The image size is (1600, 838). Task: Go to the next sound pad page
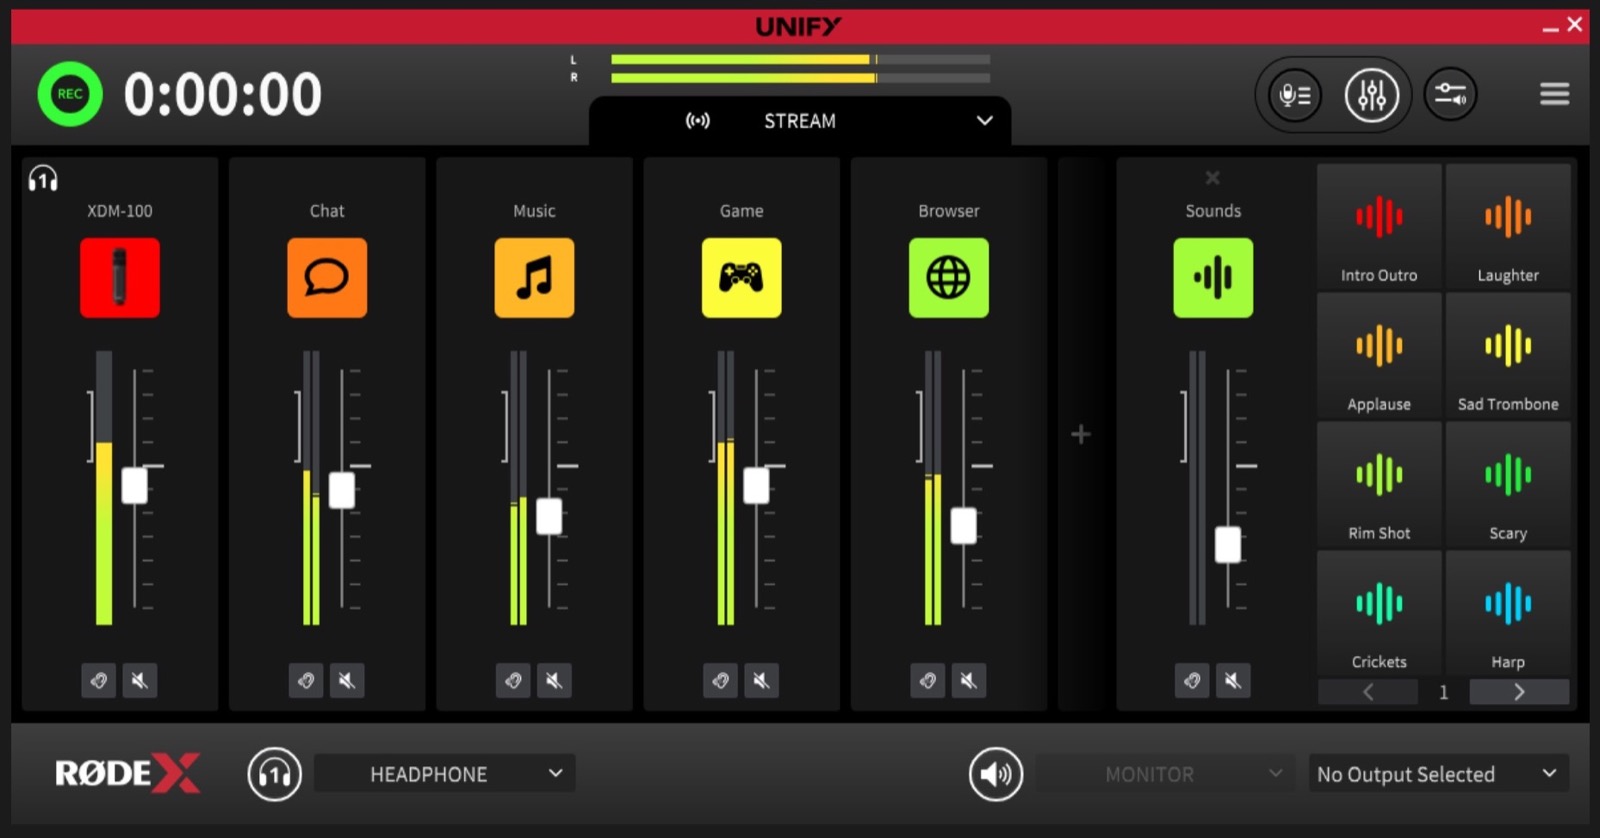pyautogui.click(x=1519, y=692)
